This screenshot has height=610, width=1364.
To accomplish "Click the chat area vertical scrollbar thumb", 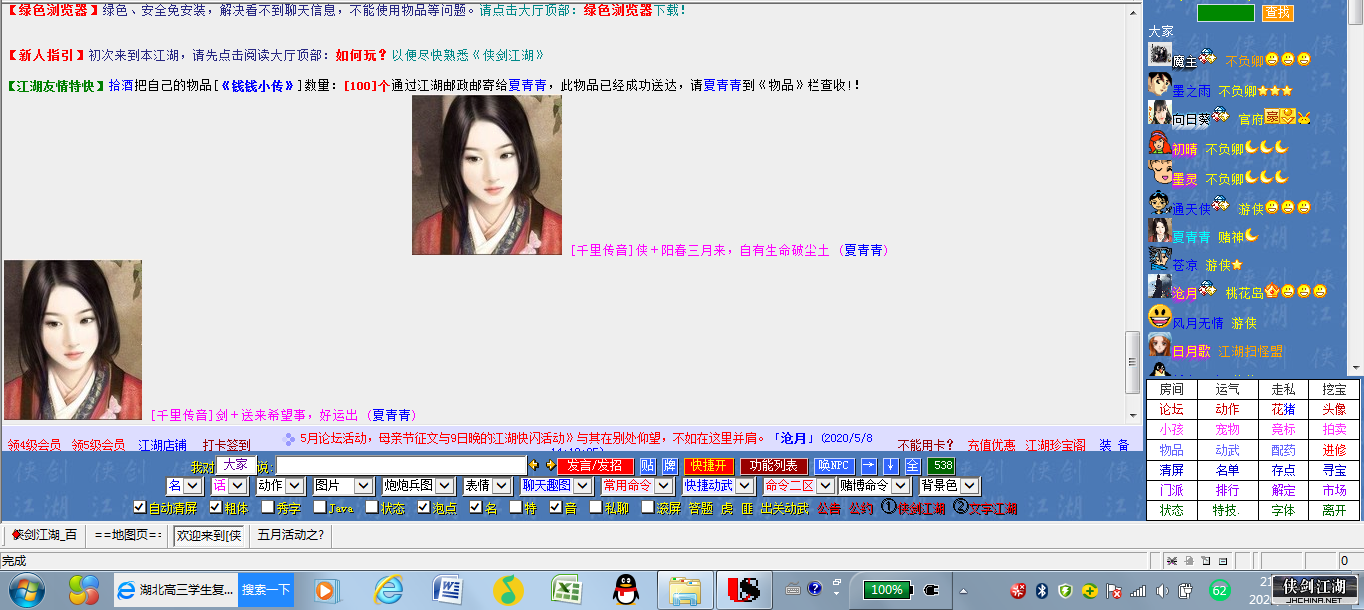I will (x=1133, y=363).
